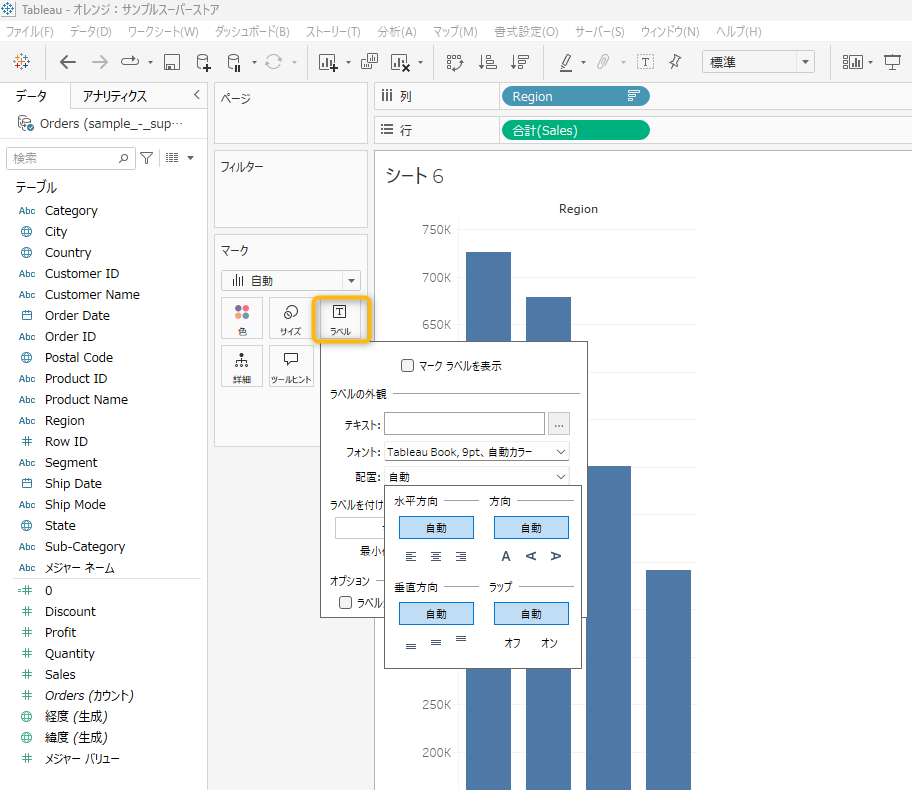Switch to the アナリティクス tab
Viewport: 912px width, 790px height.
(x=115, y=96)
